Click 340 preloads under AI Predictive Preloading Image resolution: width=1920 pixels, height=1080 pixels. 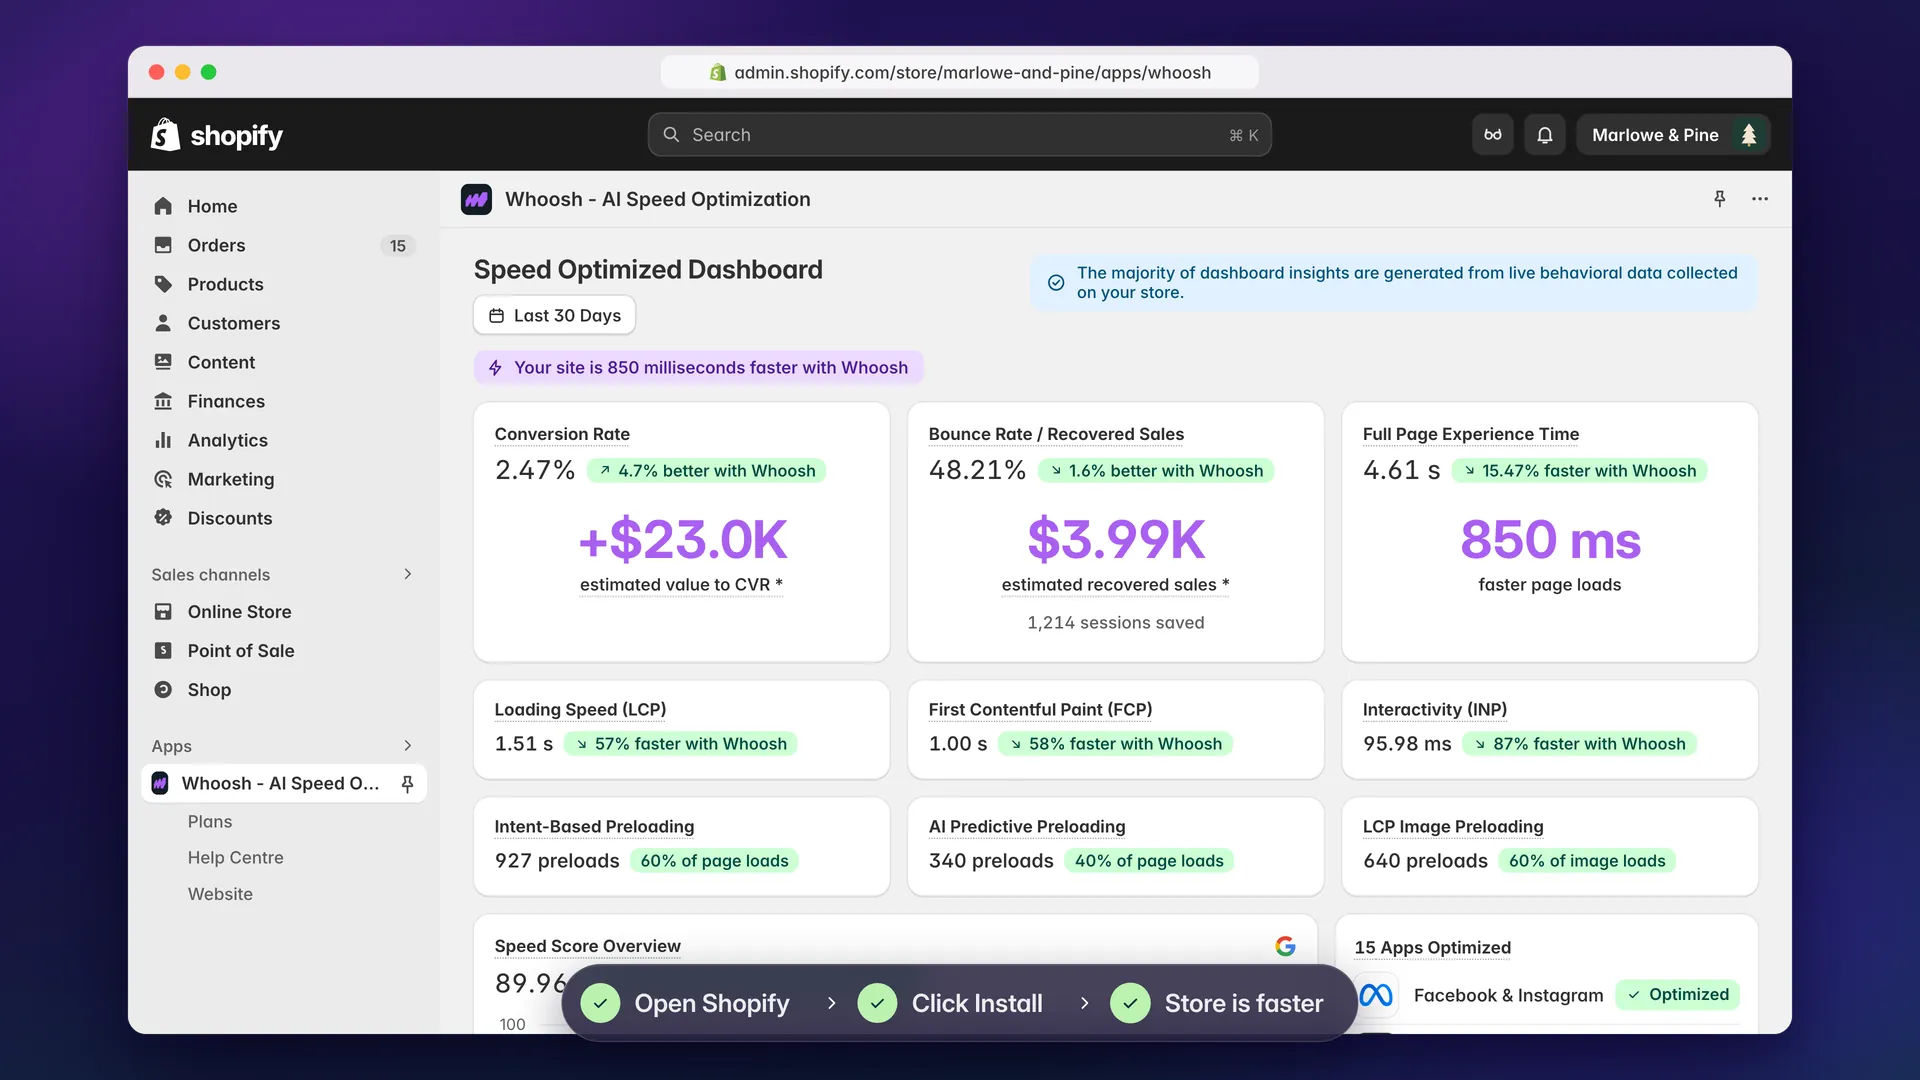click(991, 861)
